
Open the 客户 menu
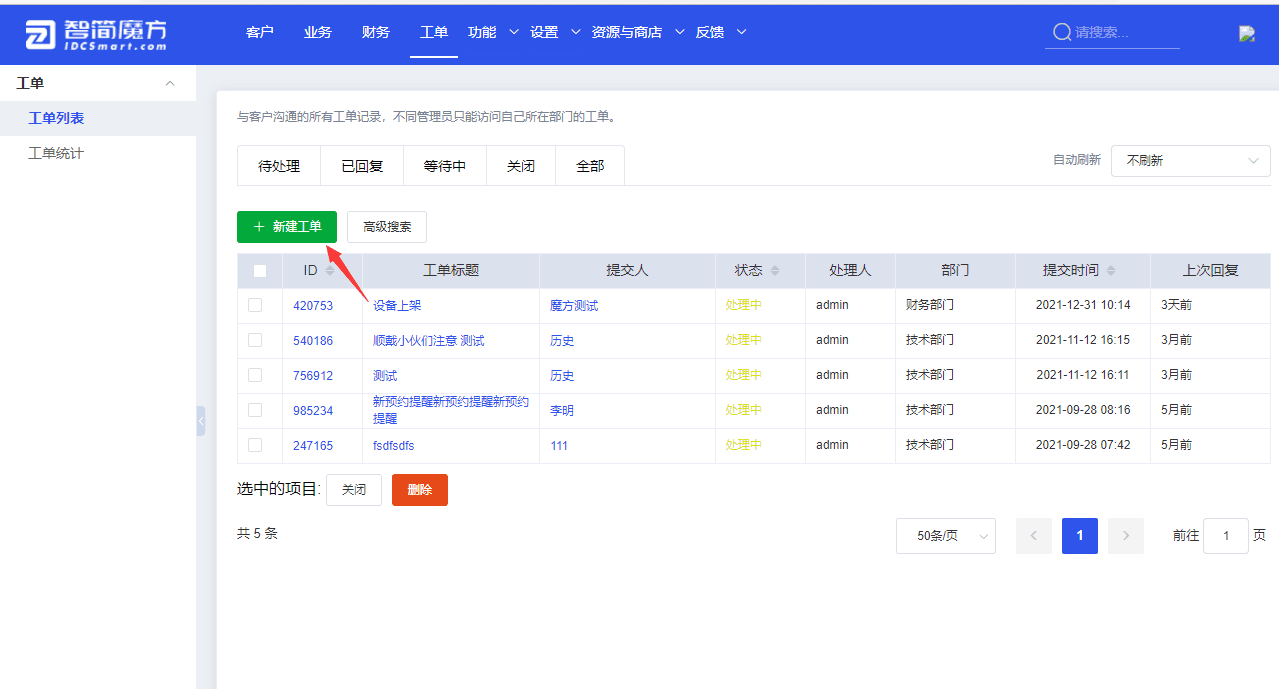tap(260, 32)
